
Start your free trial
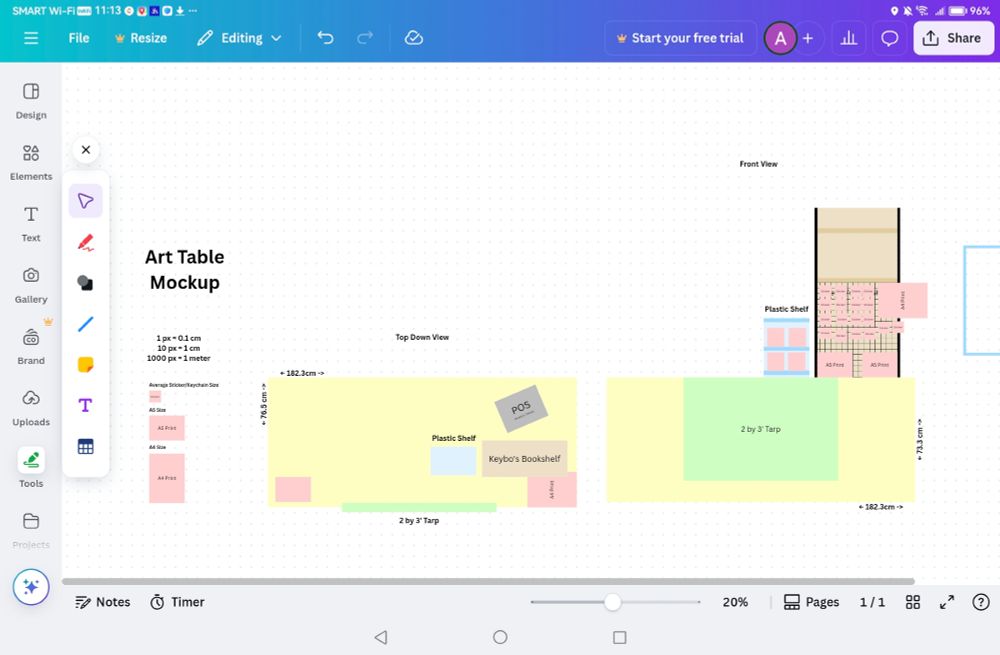(680, 38)
